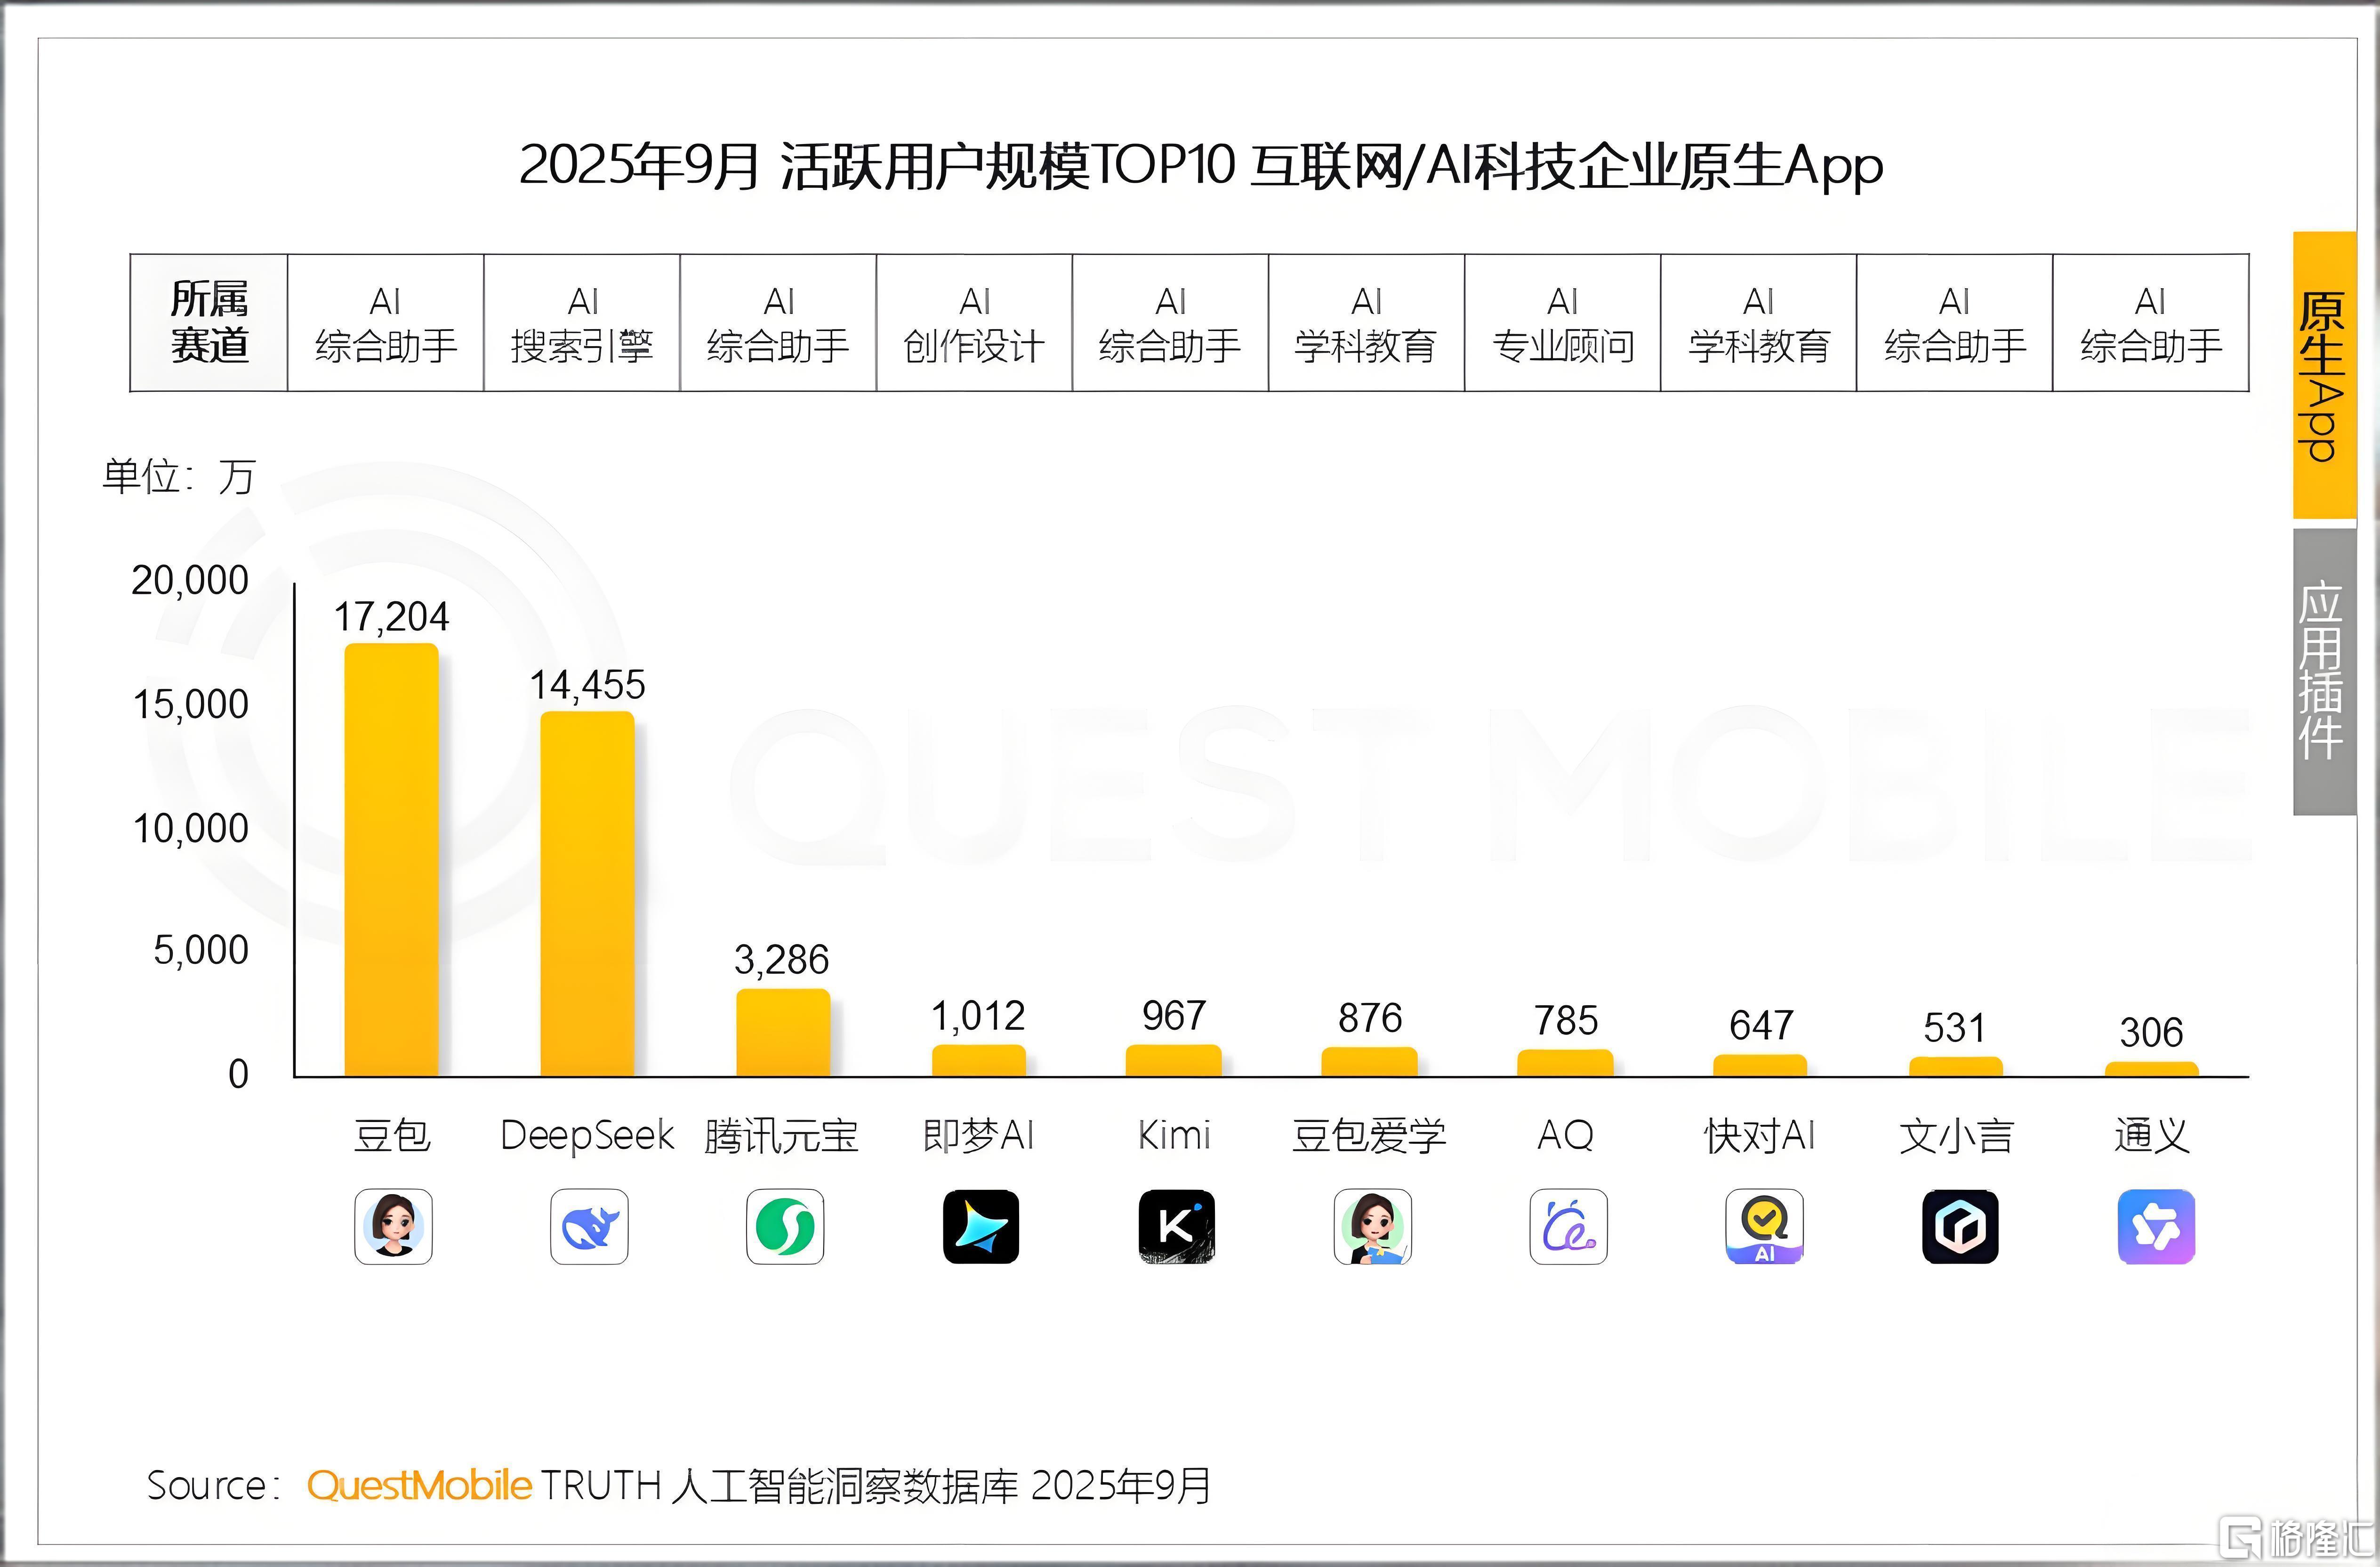
Task: Click the 即梦AI app icon
Action: tap(981, 1227)
